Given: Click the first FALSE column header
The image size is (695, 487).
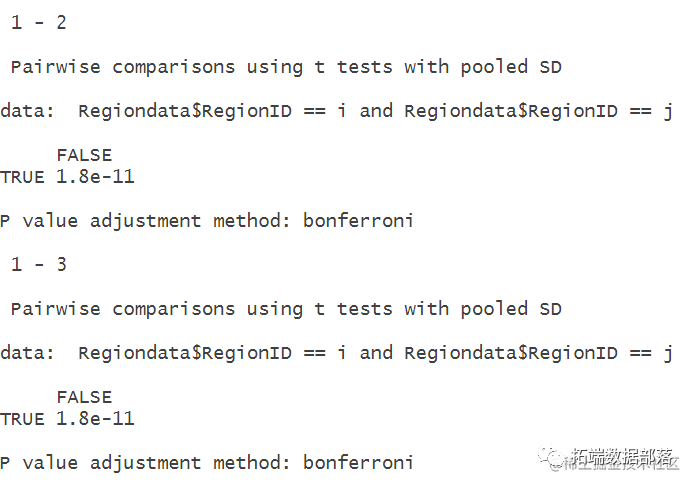Looking at the screenshot, I should coord(84,155).
